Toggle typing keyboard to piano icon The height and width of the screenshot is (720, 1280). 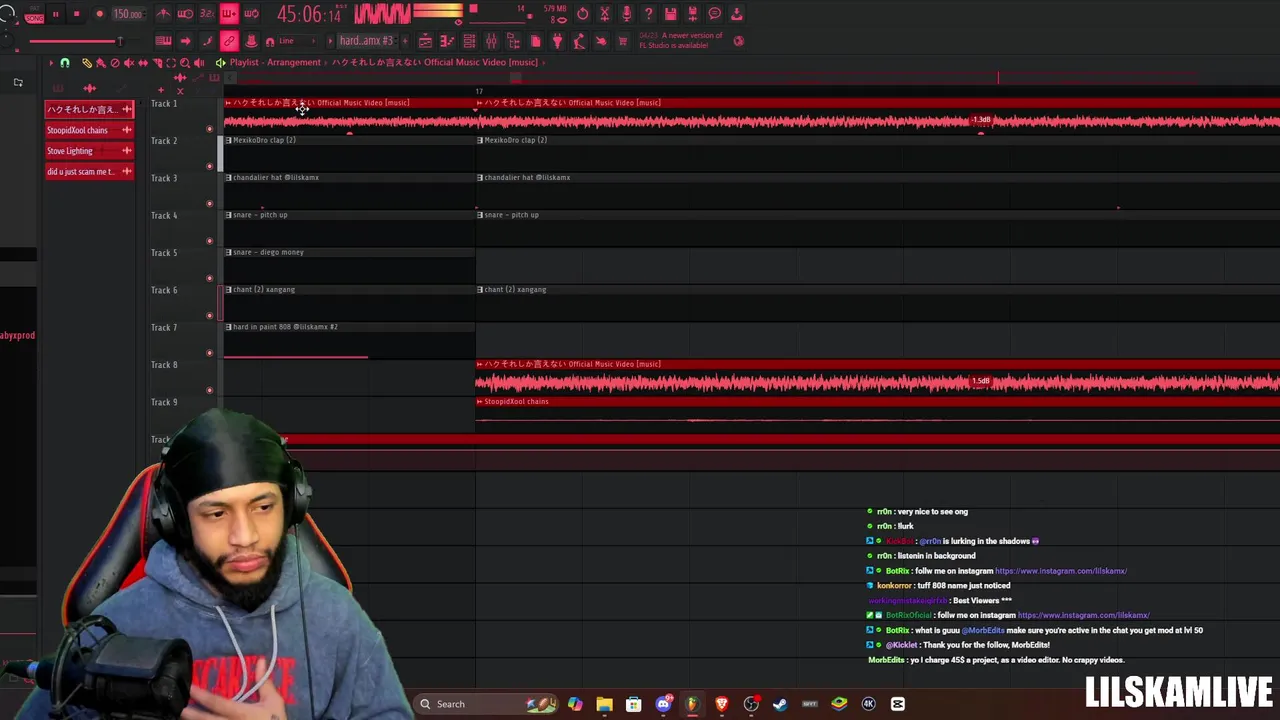[x=163, y=41]
